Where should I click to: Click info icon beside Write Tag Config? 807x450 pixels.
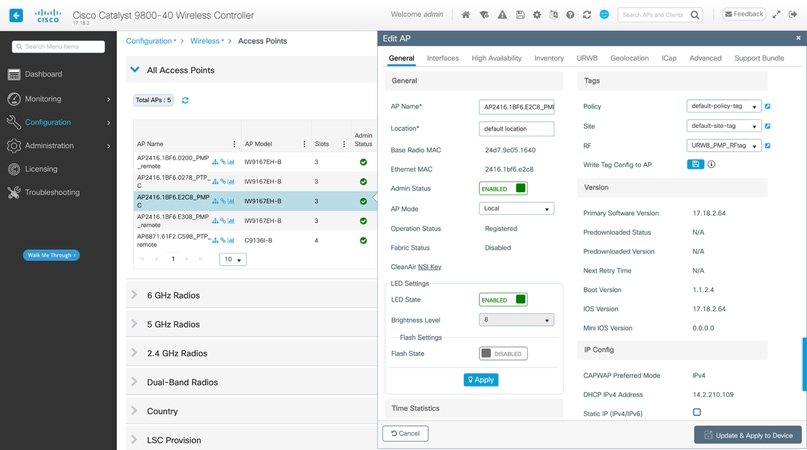coord(711,164)
